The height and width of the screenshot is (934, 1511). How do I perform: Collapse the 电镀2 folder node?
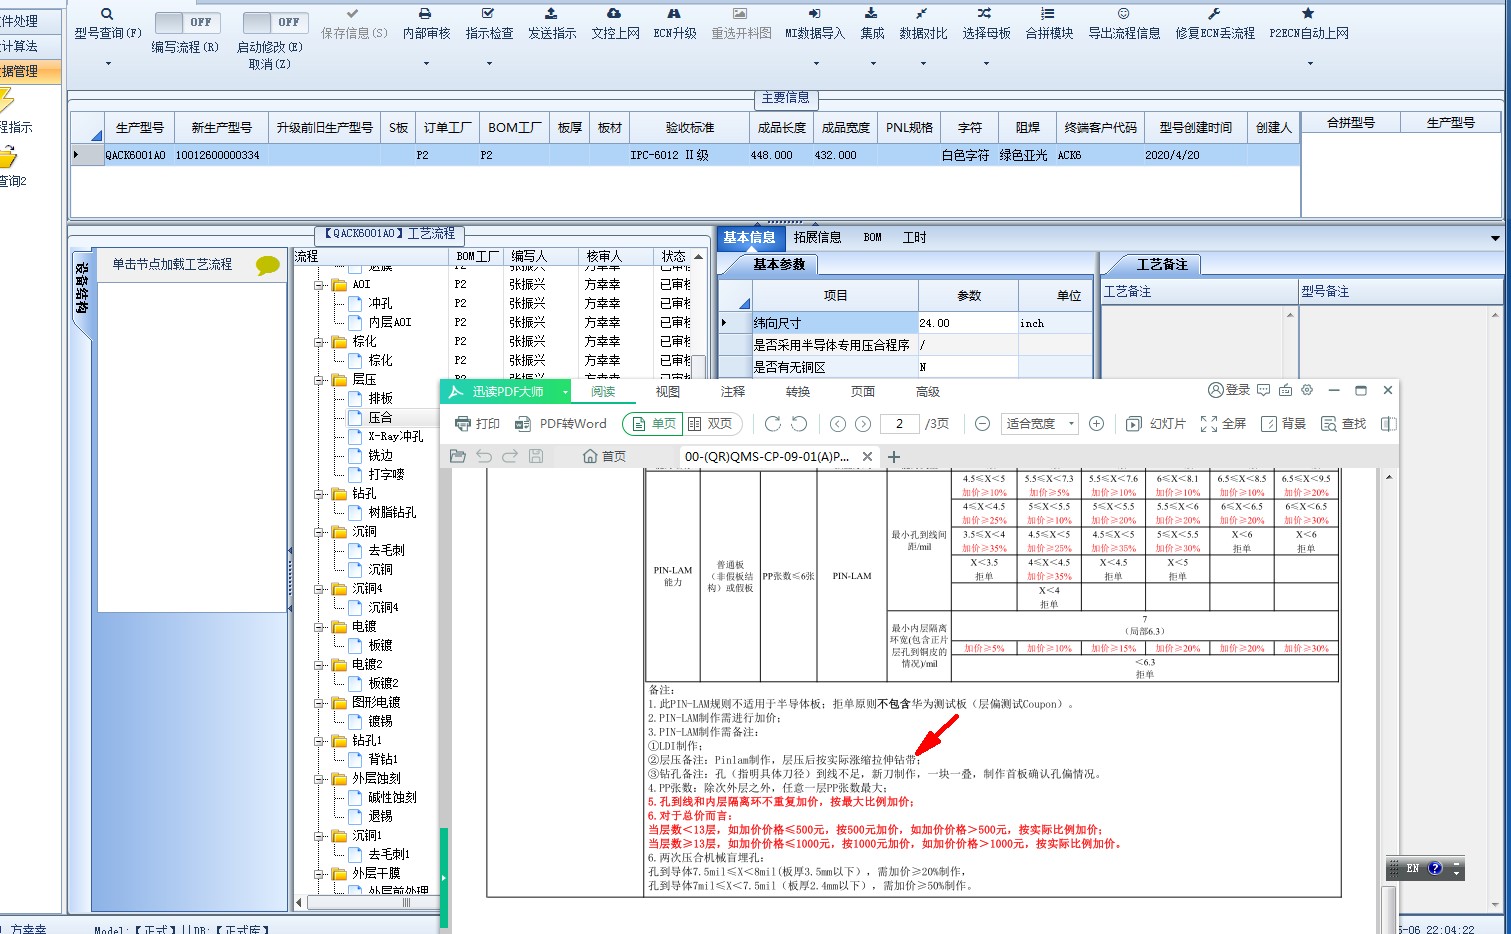point(319,665)
